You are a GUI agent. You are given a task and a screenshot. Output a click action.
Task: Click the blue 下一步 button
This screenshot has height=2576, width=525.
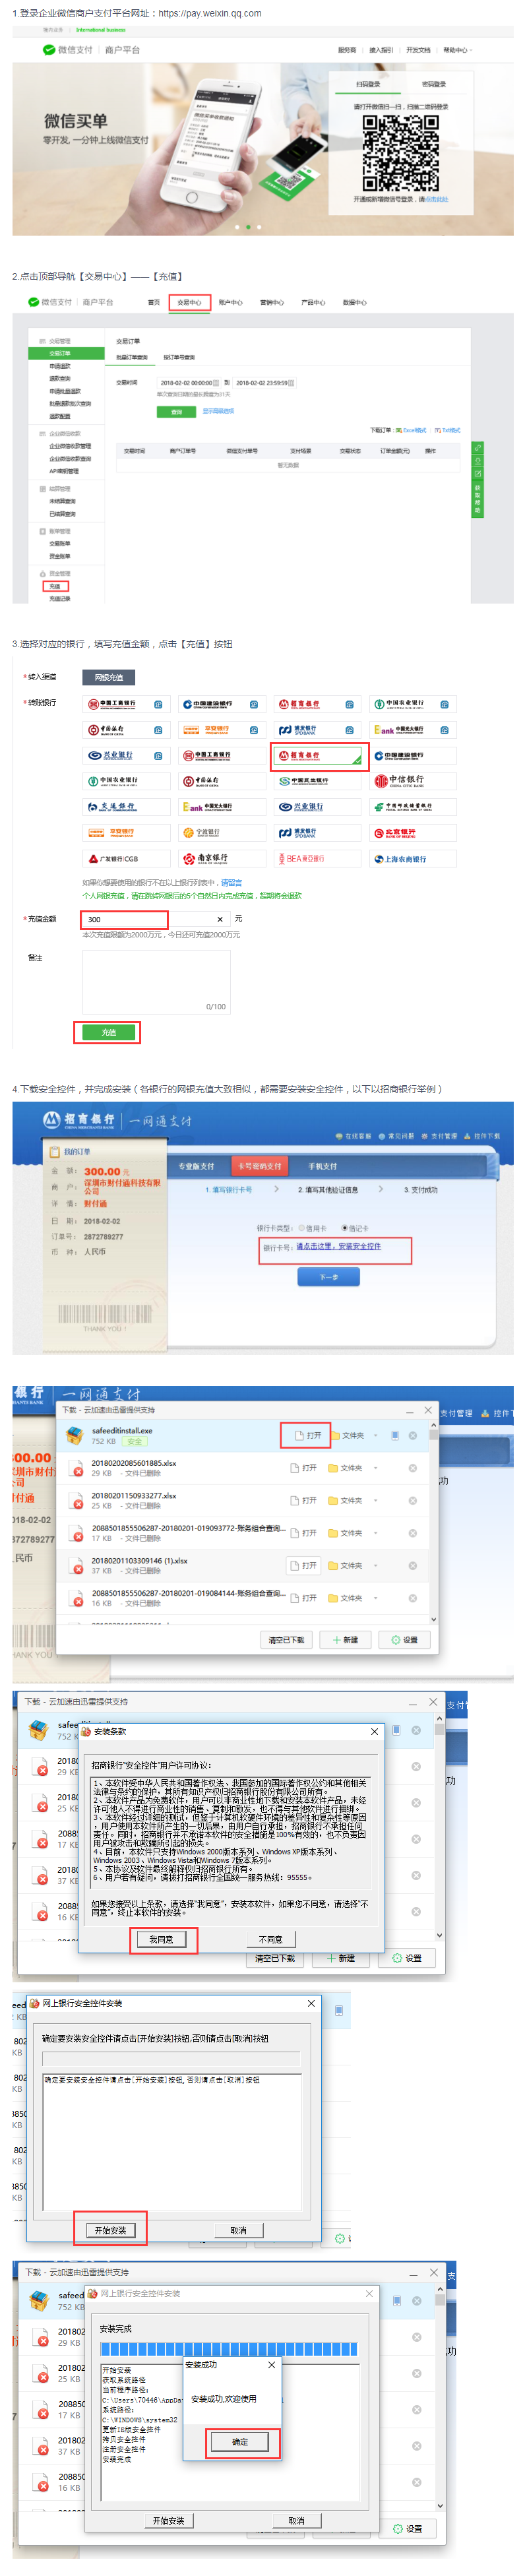point(328,1277)
